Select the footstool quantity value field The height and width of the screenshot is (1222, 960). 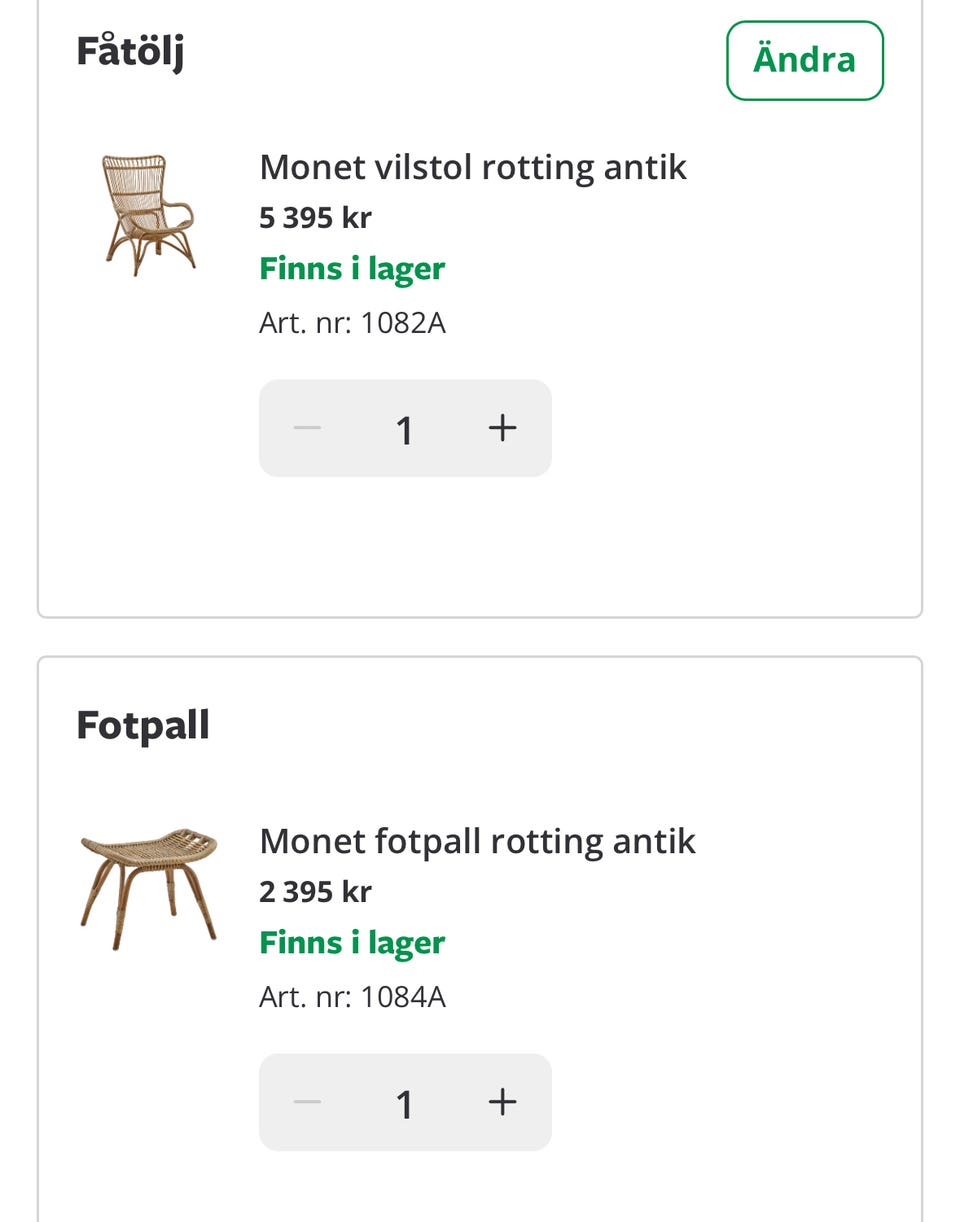(404, 1104)
